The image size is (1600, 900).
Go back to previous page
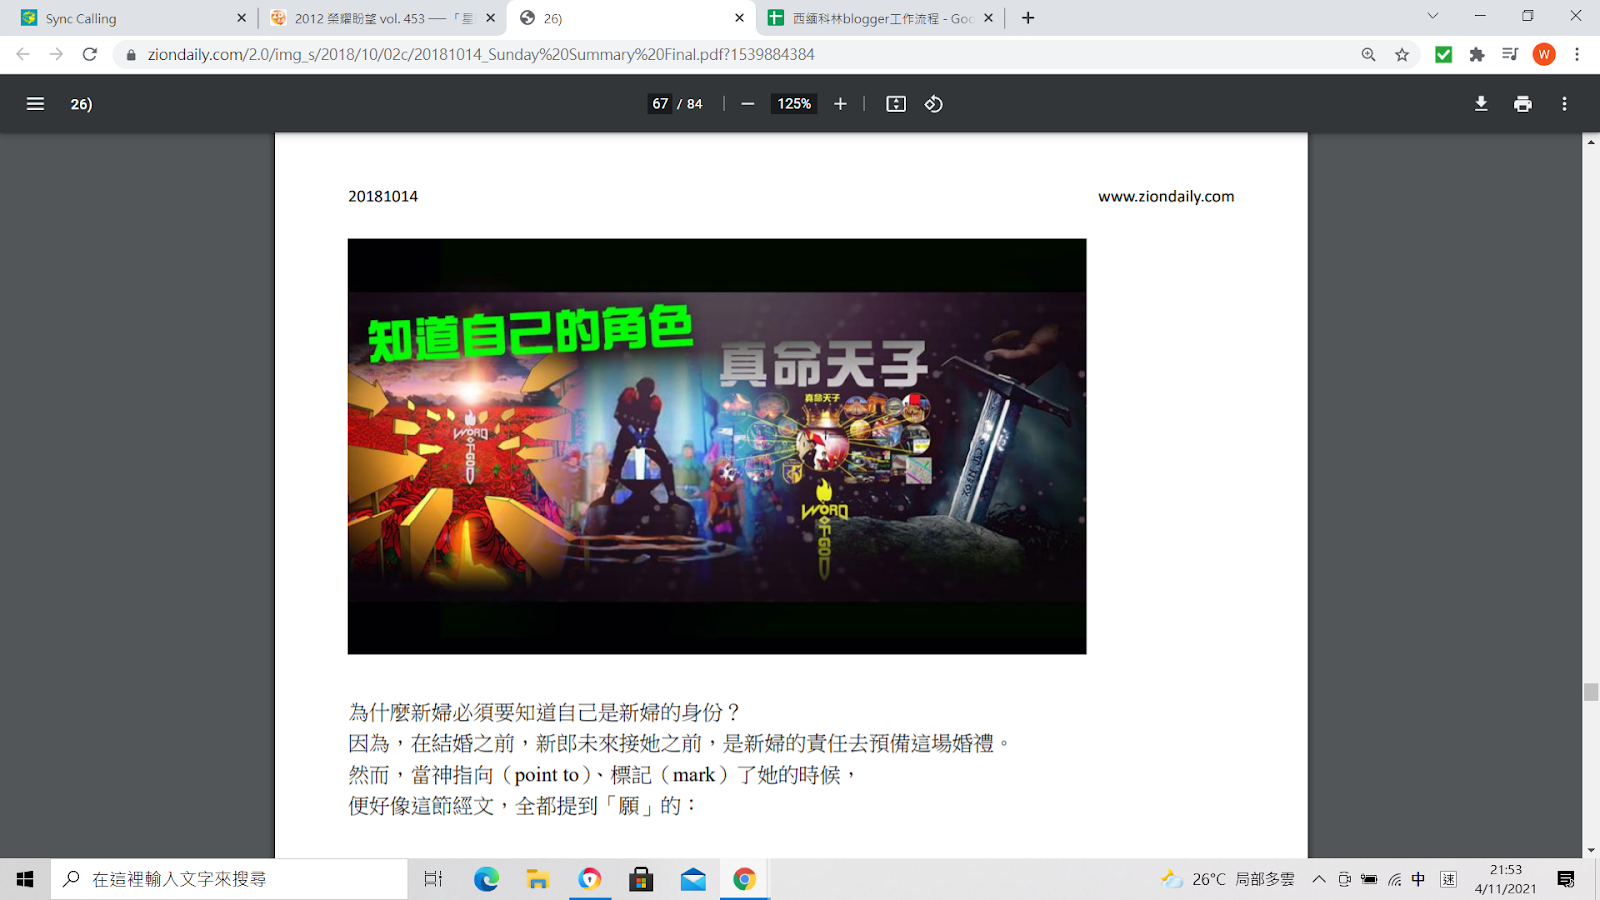[x=23, y=54]
